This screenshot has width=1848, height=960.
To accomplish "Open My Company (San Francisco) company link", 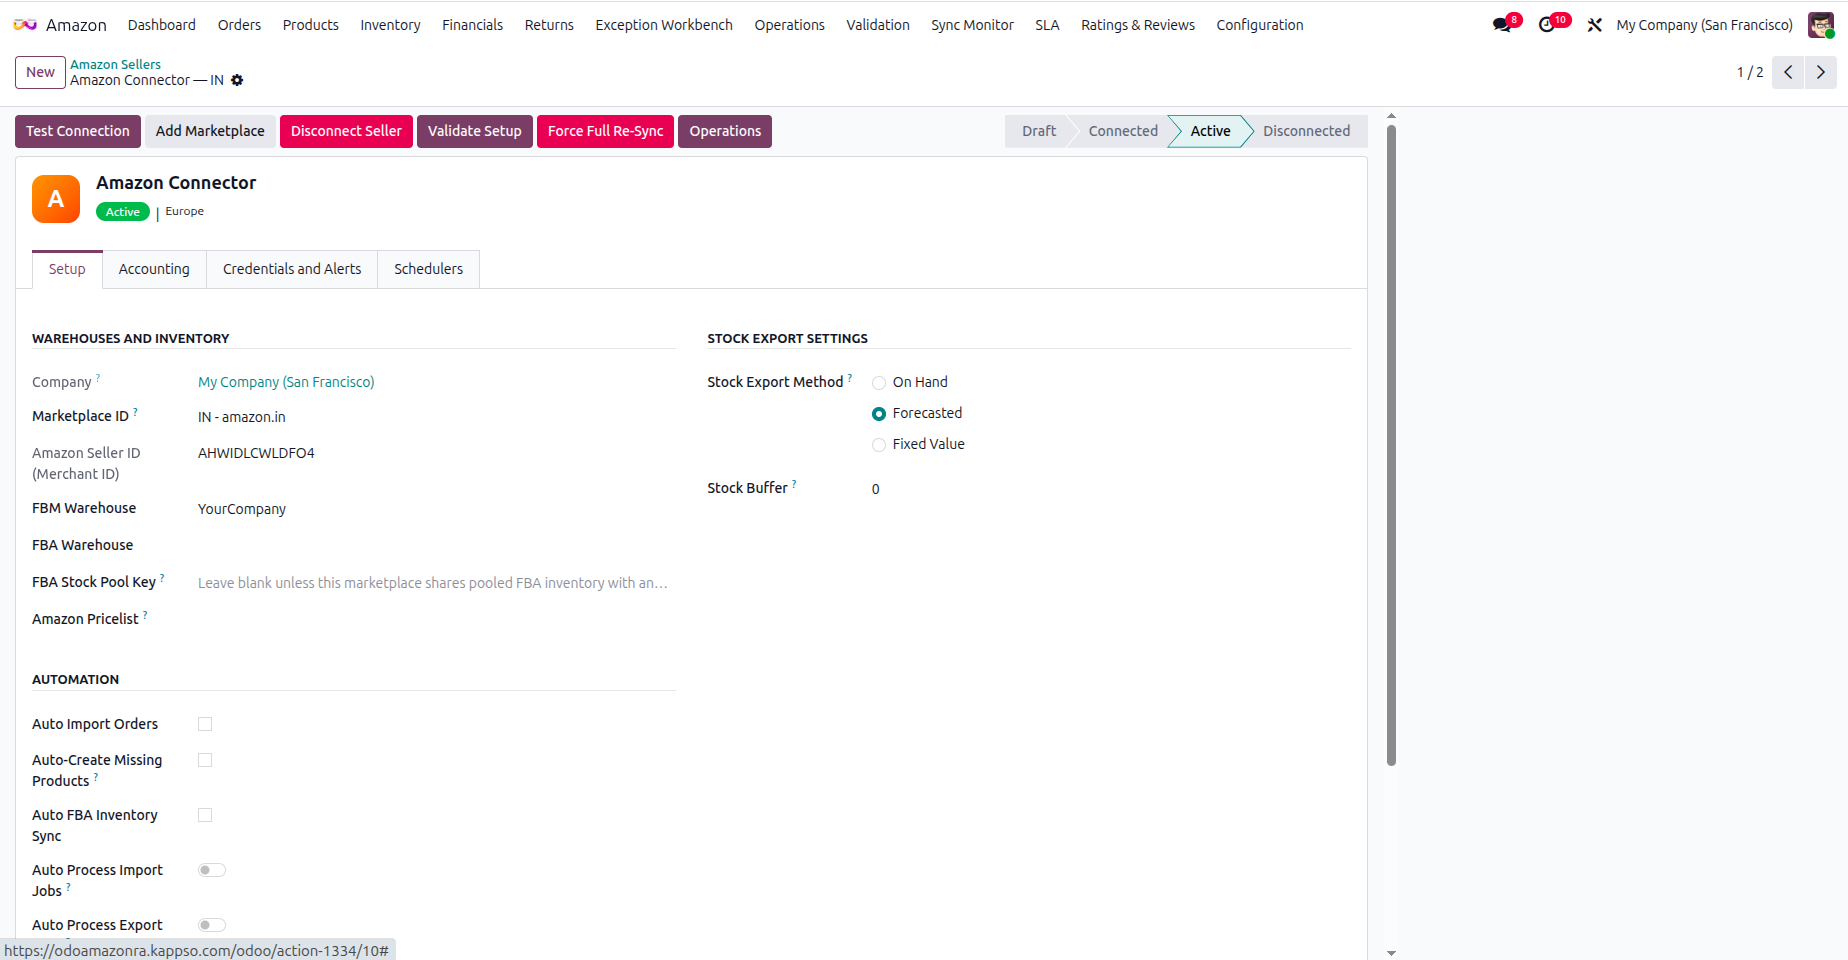I will [286, 382].
